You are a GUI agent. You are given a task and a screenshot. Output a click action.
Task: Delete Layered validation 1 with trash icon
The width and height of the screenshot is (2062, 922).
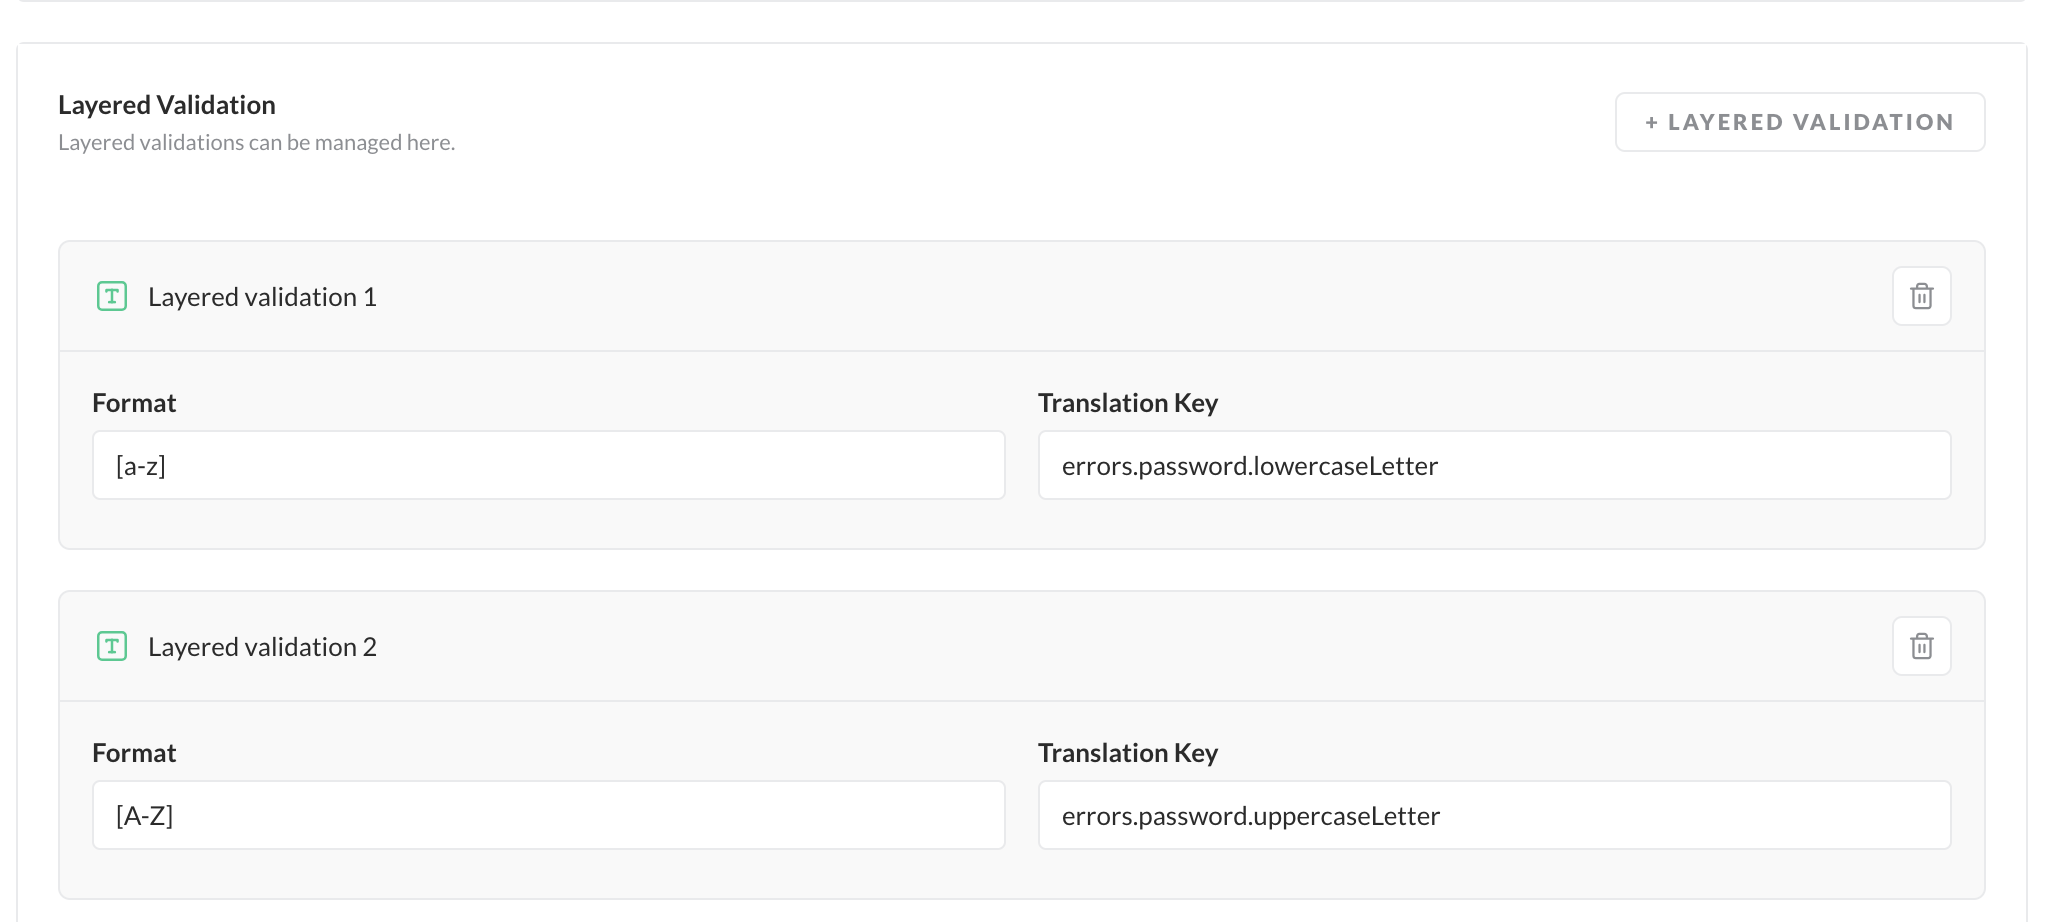1921,296
